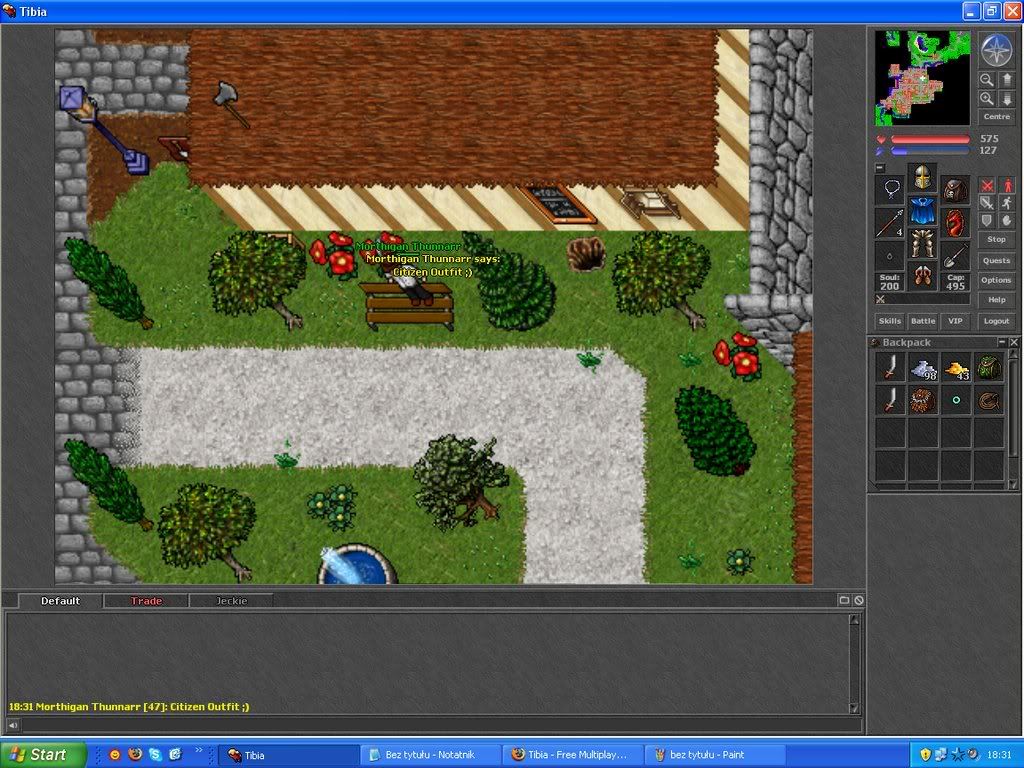The width and height of the screenshot is (1024, 768).
Task: Toggle the Battle list window
Action: (923, 321)
